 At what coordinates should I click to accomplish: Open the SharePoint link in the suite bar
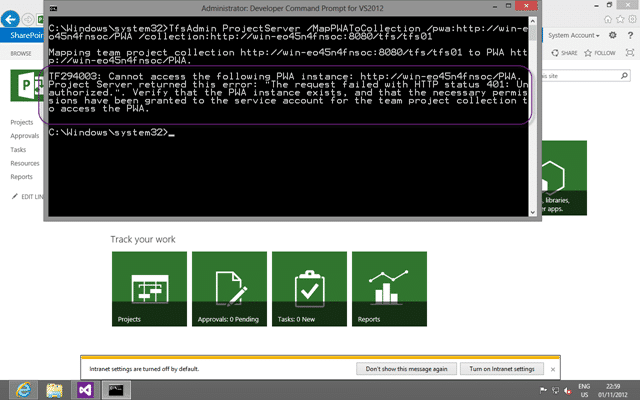[x=27, y=35]
